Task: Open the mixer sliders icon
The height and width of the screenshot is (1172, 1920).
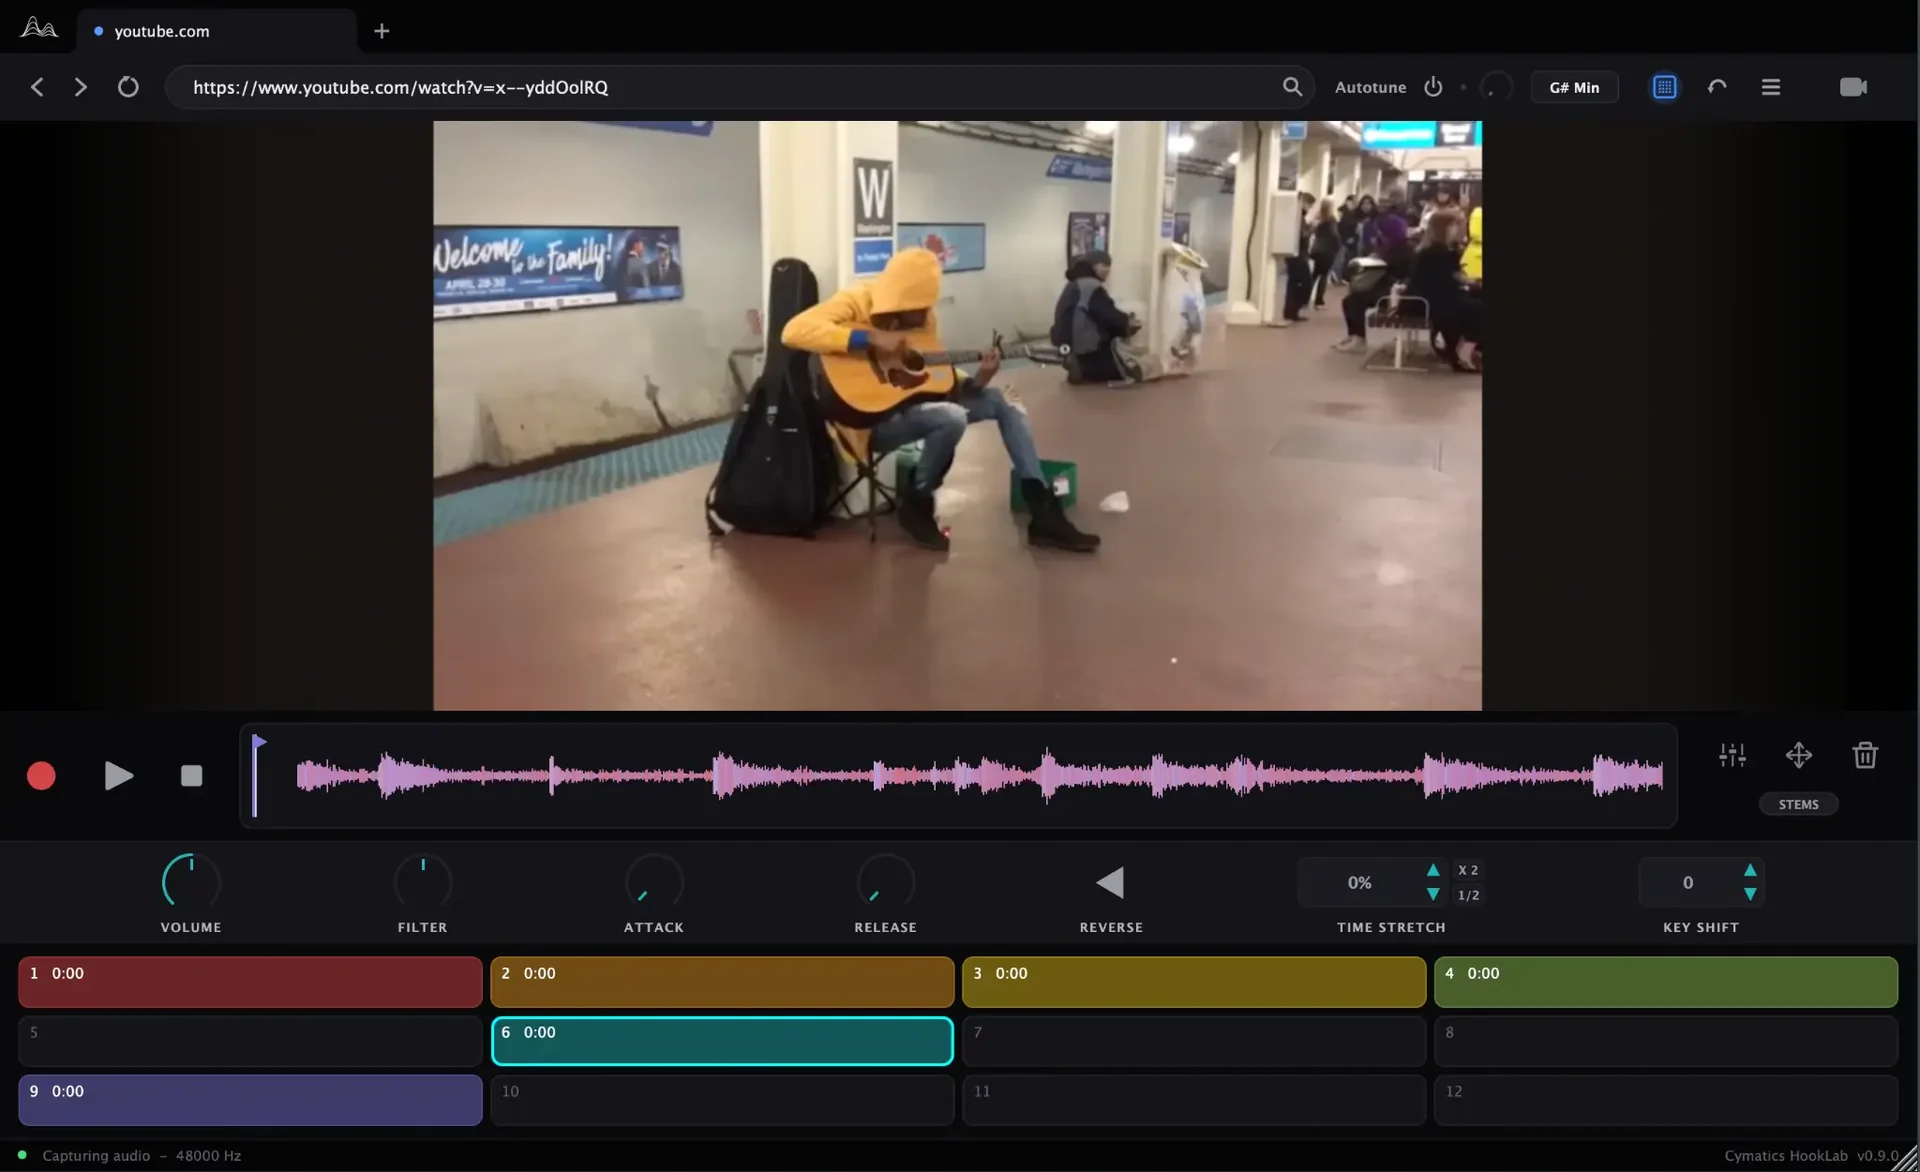Action: [x=1732, y=755]
